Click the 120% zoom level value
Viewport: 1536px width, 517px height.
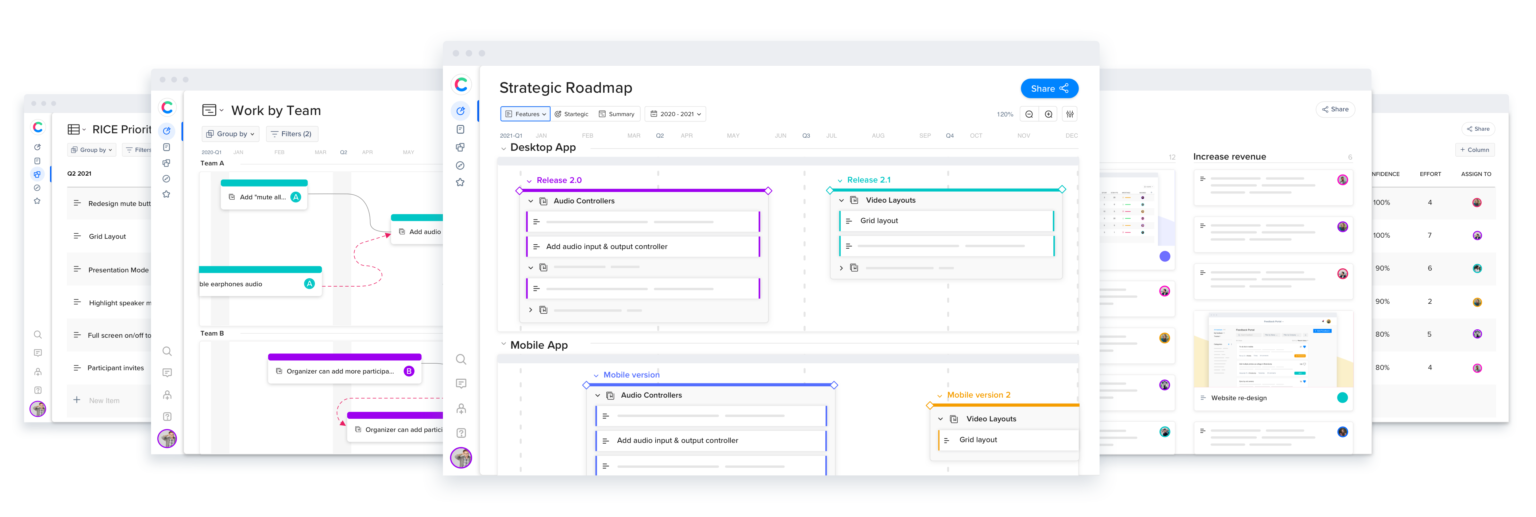[1005, 115]
